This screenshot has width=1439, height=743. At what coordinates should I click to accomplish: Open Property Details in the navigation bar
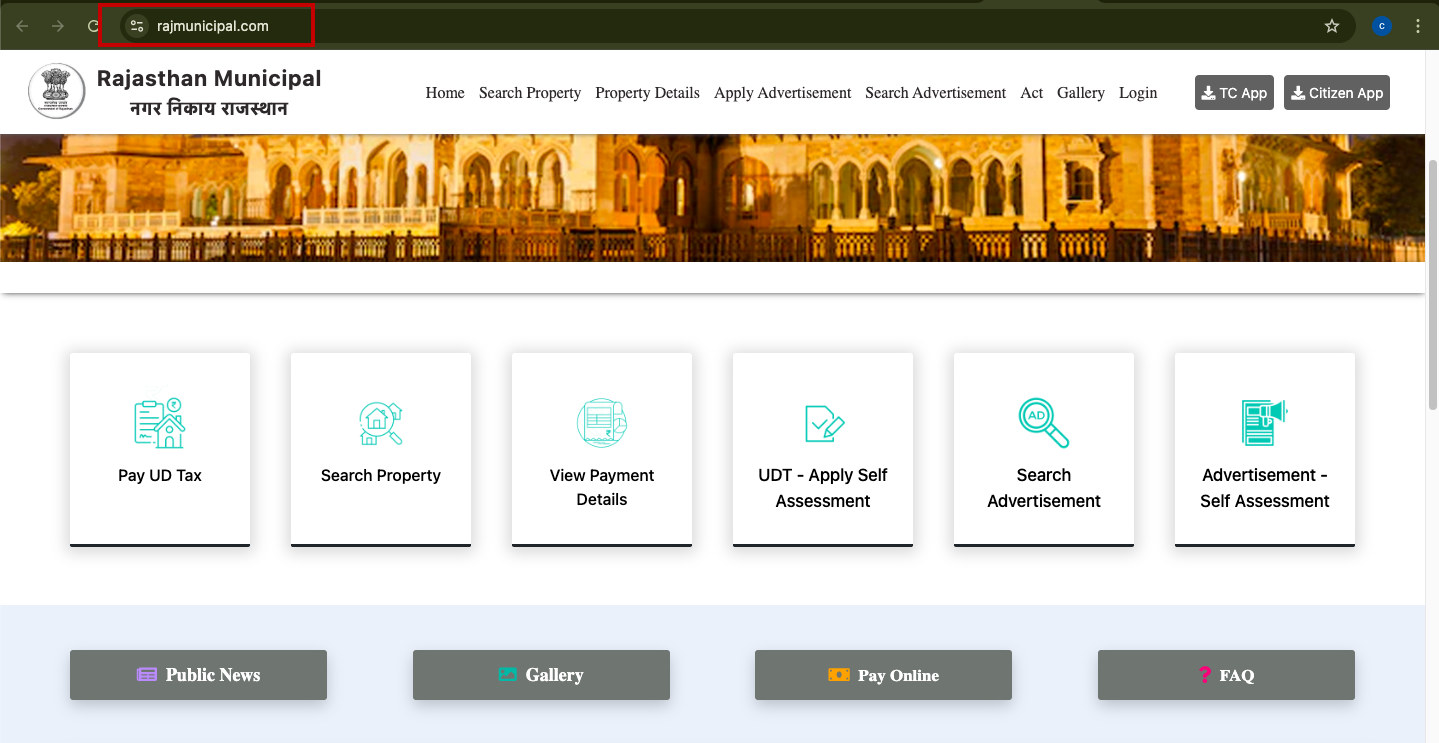point(647,93)
